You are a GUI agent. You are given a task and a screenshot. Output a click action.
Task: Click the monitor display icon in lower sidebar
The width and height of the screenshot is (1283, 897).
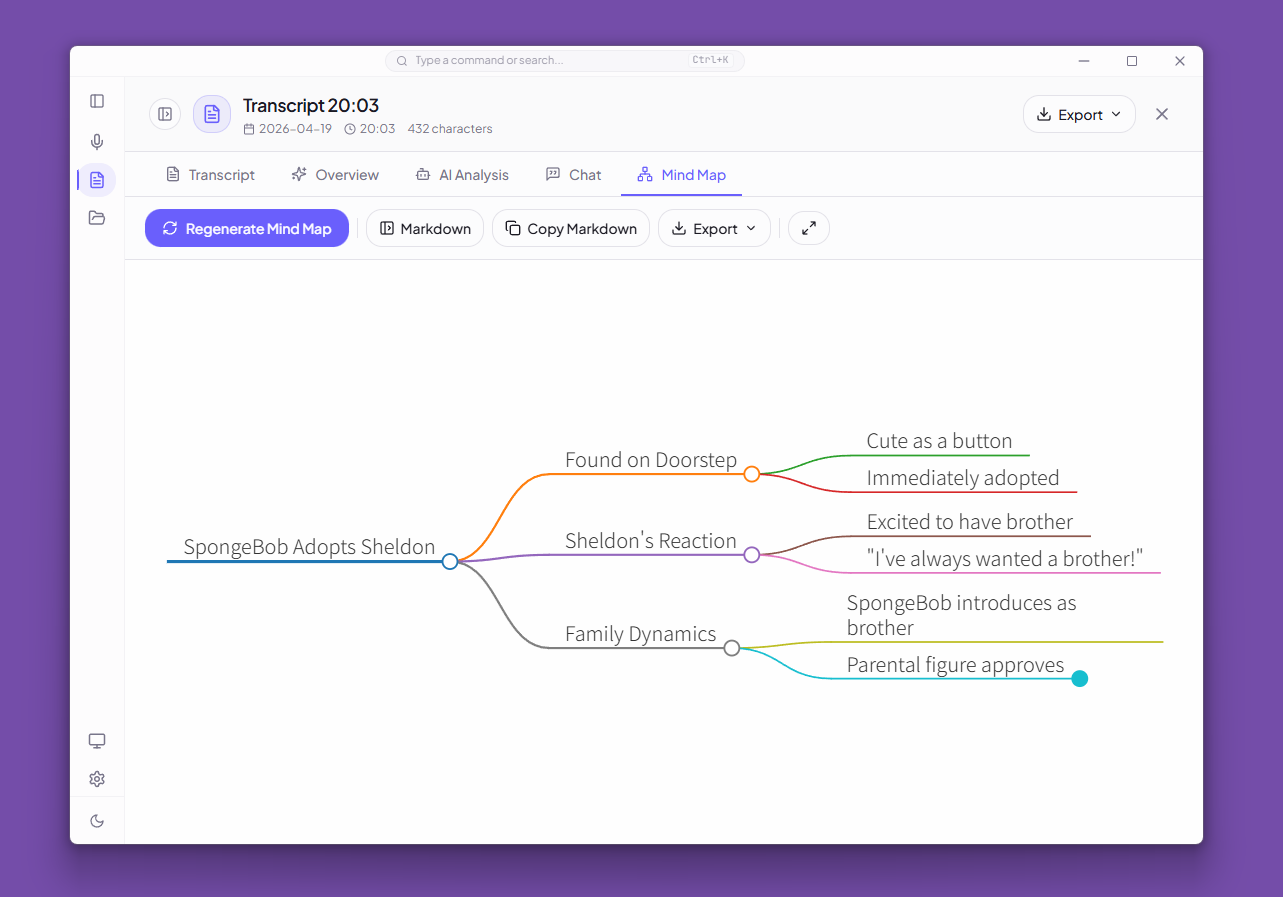(x=97, y=740)
